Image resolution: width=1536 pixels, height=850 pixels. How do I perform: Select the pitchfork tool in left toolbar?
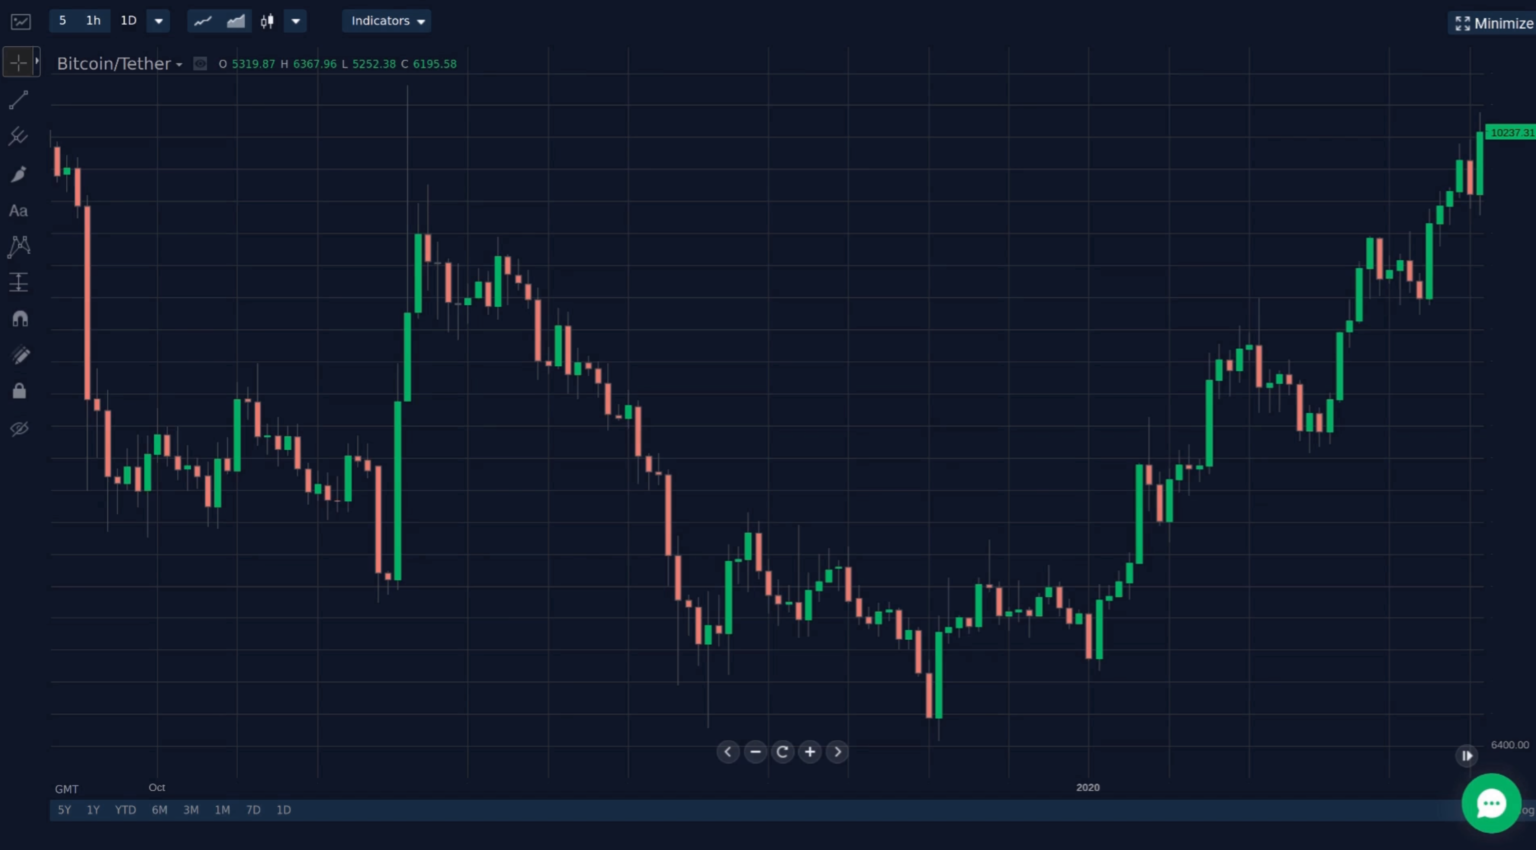pyautogui.click(x=18, y=137)
